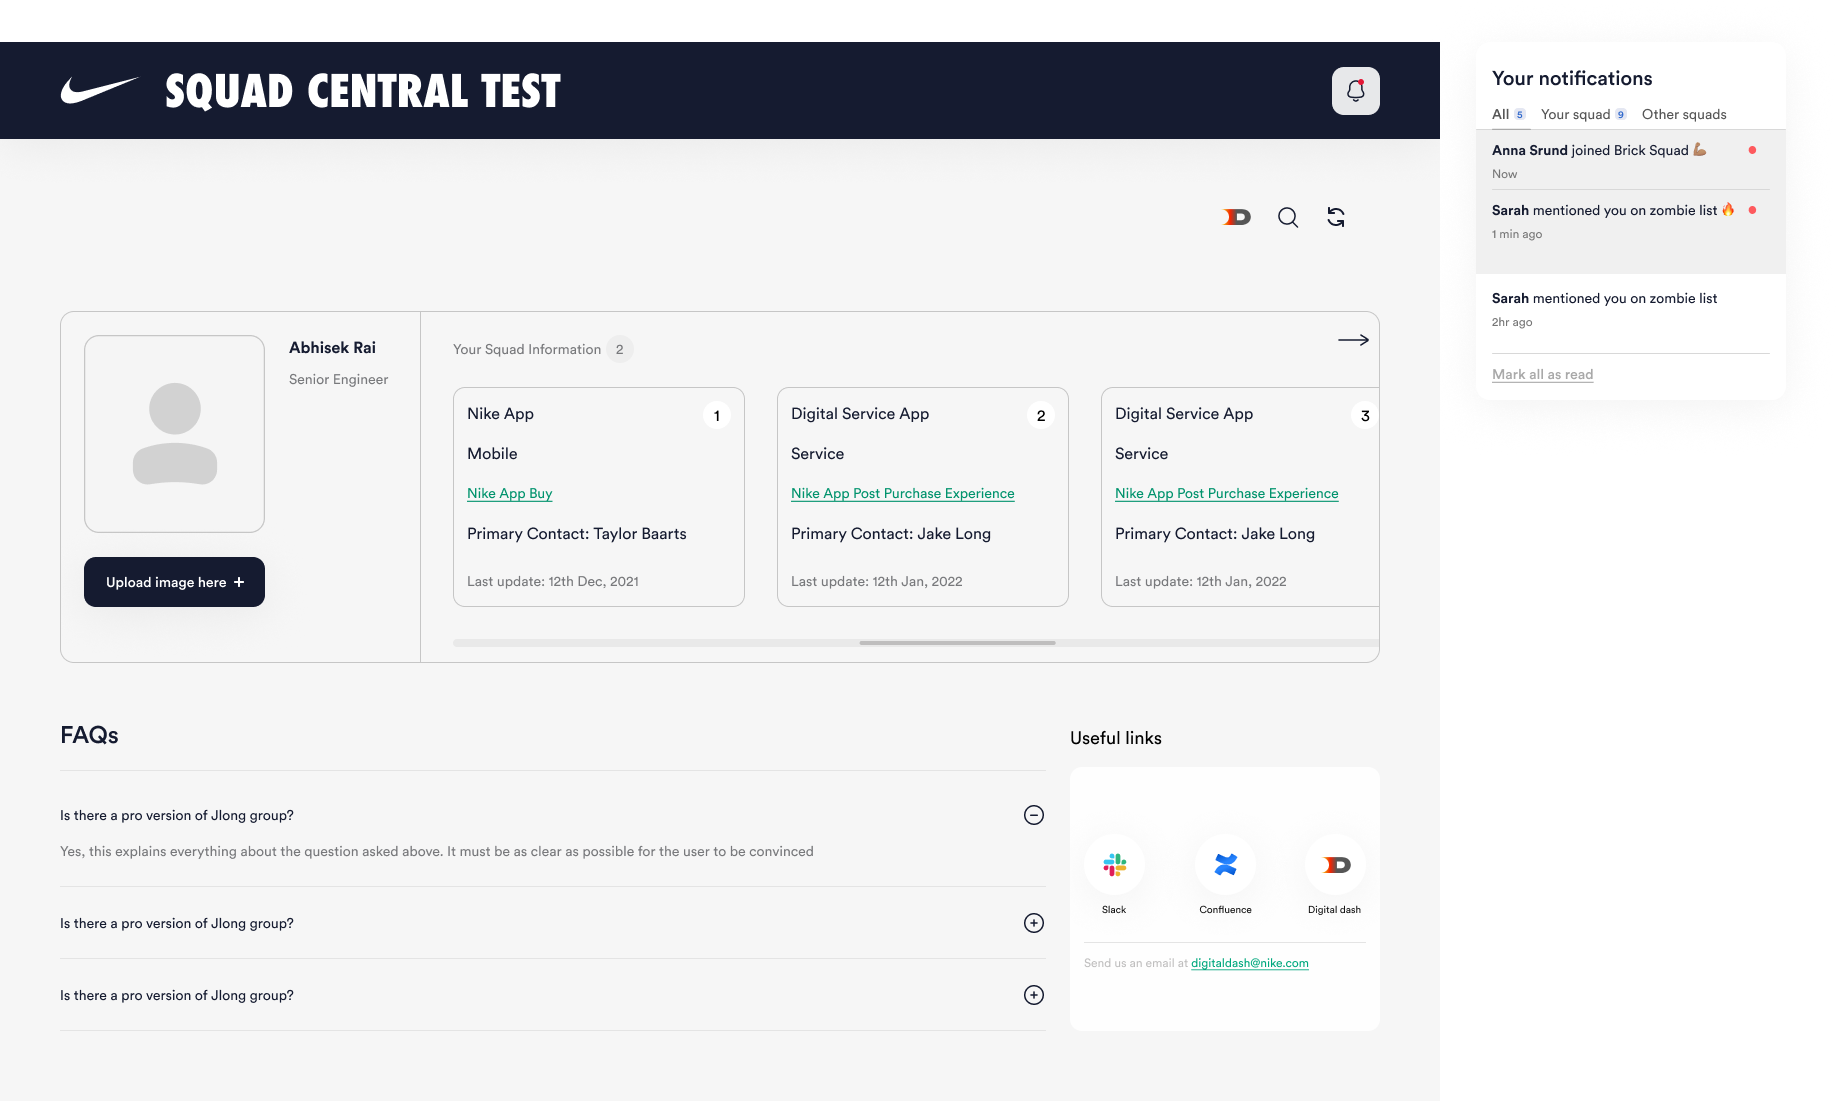Screen dimensions: 1836x1101
Task: Click the profile avatar placeholder
Action: [x=174, y=433]
